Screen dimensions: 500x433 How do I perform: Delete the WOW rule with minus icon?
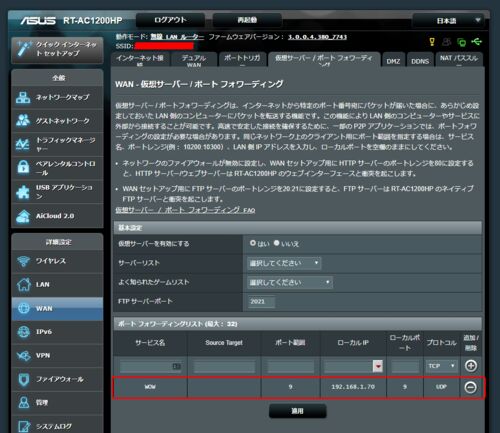click(470, 387)
